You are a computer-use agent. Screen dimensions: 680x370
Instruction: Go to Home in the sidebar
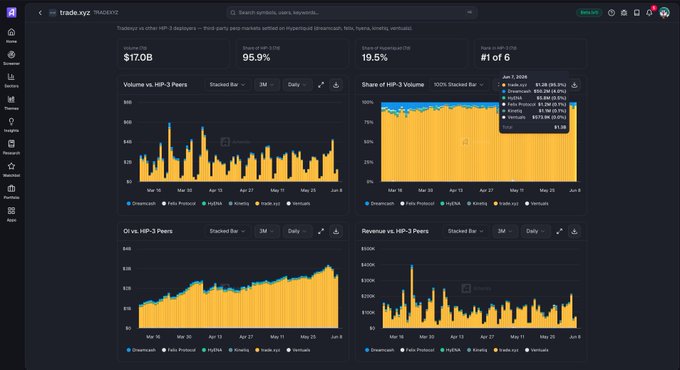(x=11, y=35)
